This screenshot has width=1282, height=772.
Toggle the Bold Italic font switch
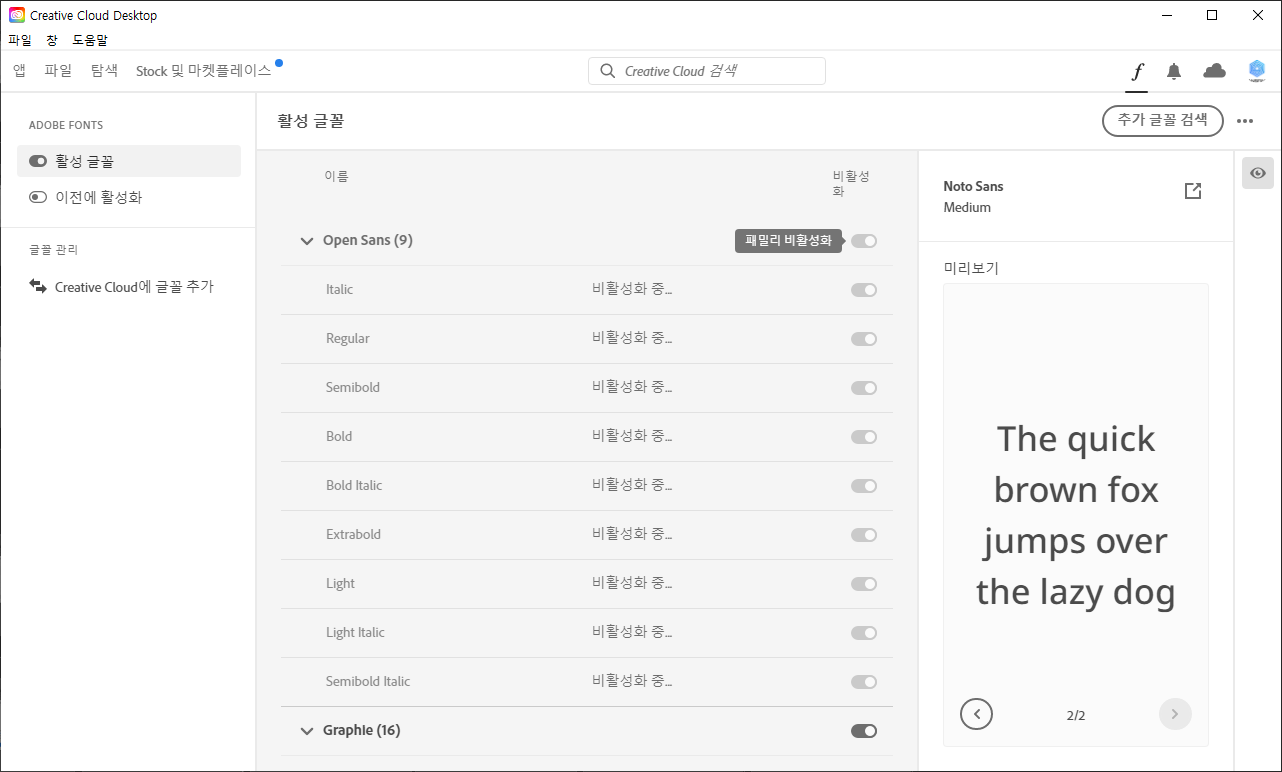(x=864, y=486)
